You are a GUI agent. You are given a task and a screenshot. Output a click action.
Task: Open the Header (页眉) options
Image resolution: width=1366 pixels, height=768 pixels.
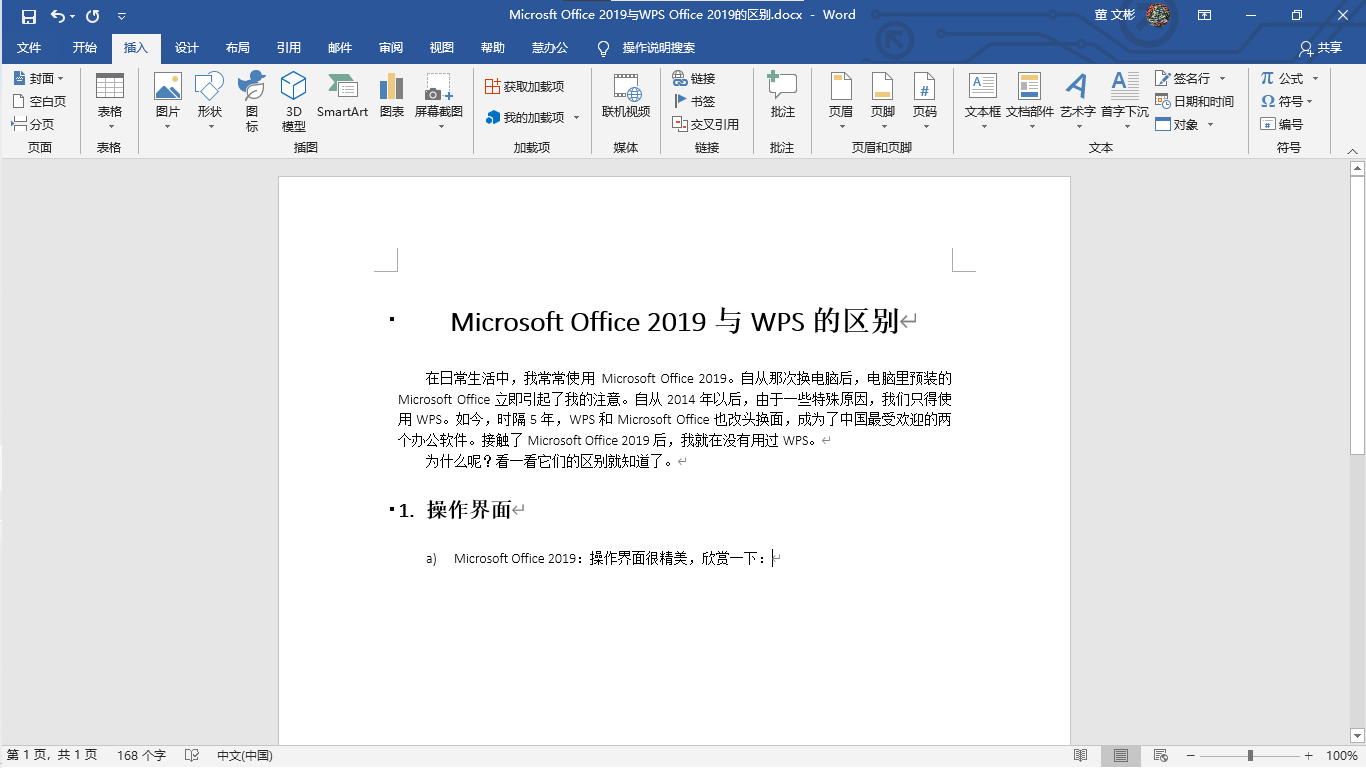click(x=841, y=102)
